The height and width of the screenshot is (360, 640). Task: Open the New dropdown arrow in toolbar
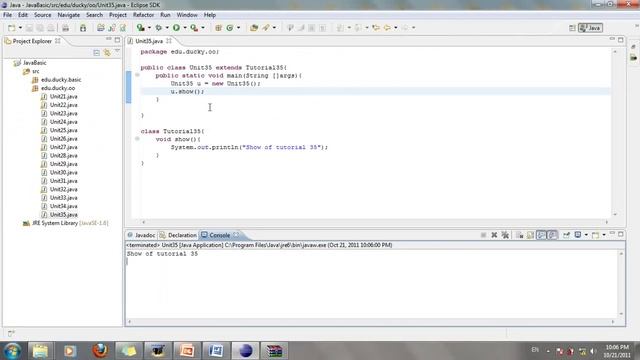click(x=20, y=28)
